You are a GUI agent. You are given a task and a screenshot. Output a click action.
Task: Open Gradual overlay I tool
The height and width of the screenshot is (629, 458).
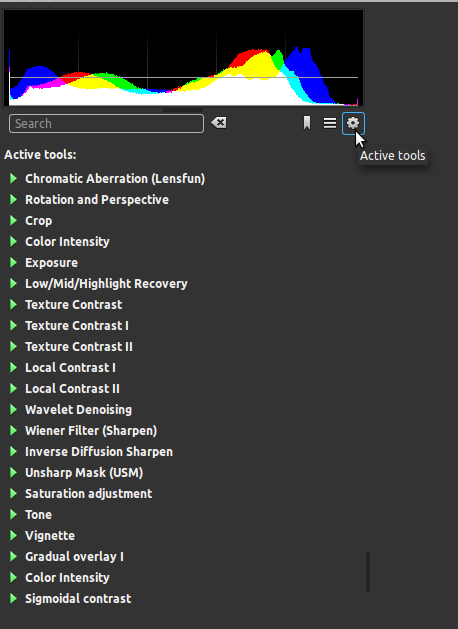(x=74, y=556)
